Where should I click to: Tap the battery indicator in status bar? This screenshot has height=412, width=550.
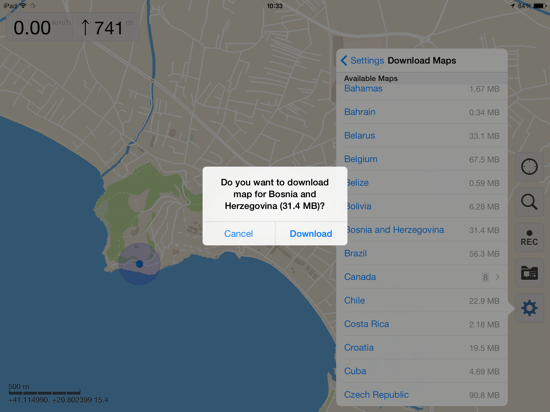click(x=539, y=6)
